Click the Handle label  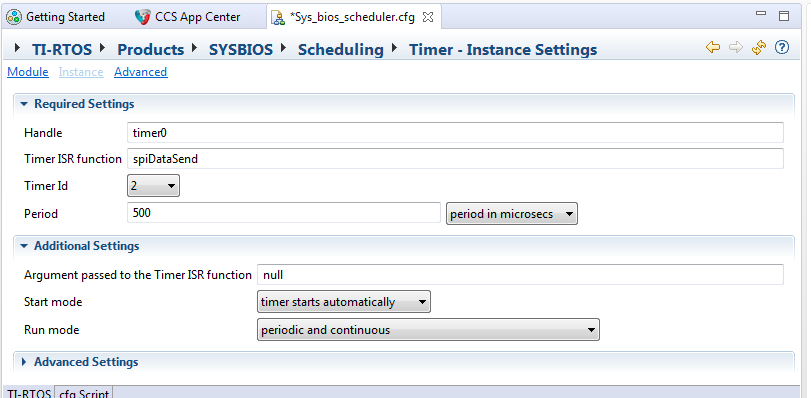(x=43, y=133)
